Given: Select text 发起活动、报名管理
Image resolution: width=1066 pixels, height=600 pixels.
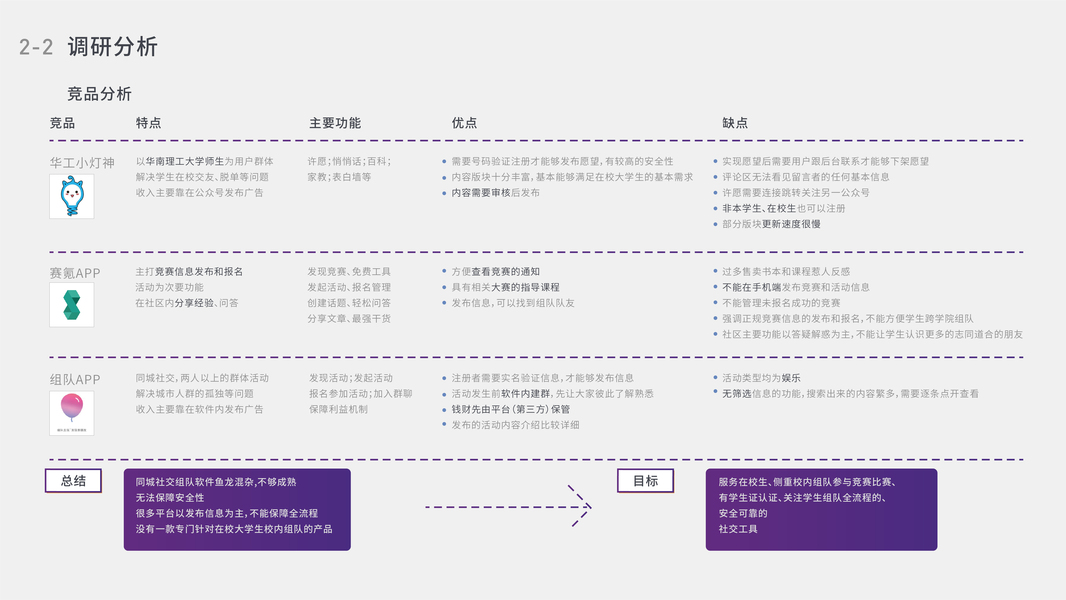Looking at the screenshot, I should [x=349, y=287].
